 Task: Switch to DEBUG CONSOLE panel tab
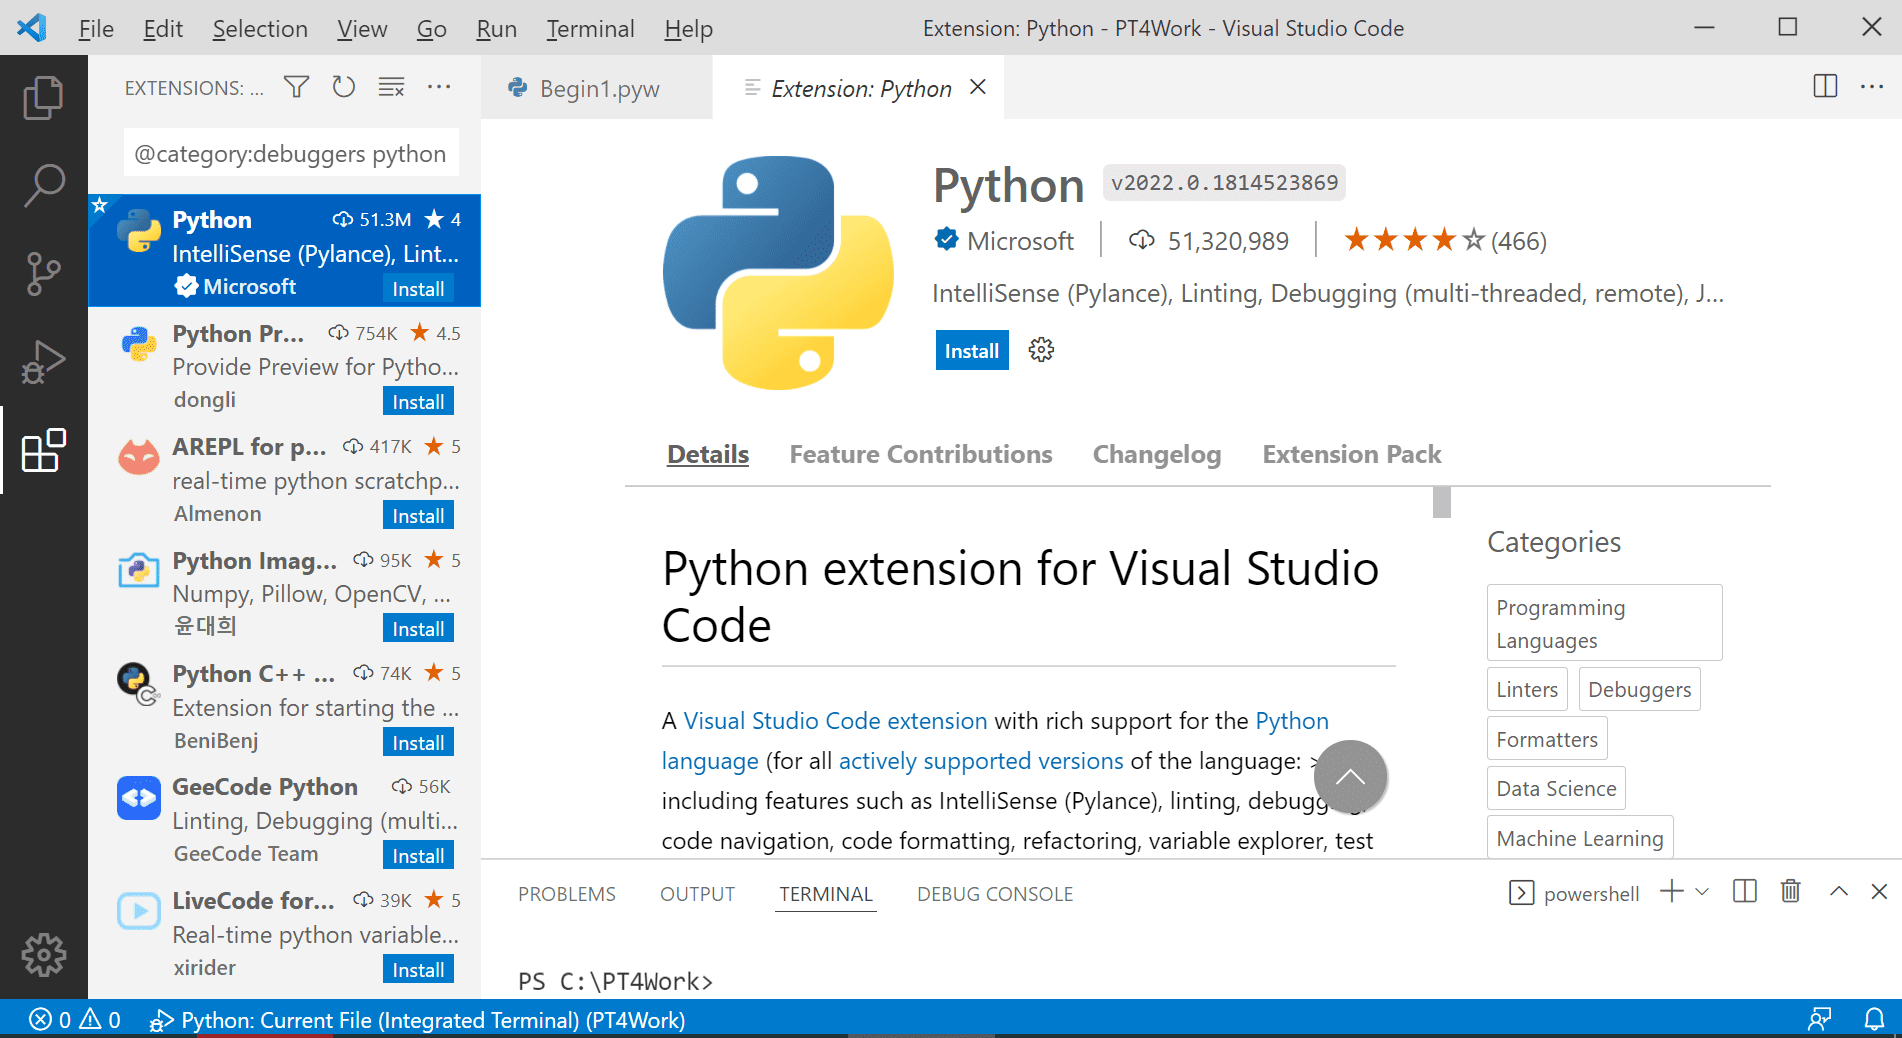click(995, 894)
